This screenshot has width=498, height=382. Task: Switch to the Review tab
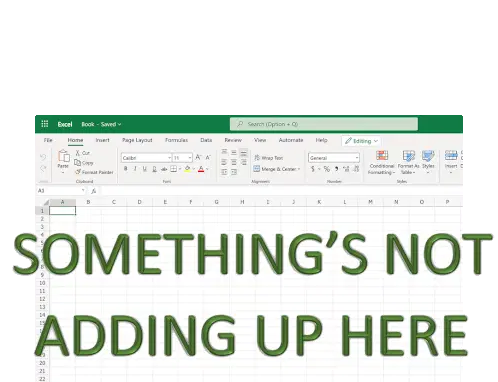pyautogui.click(x=233, y=140)
